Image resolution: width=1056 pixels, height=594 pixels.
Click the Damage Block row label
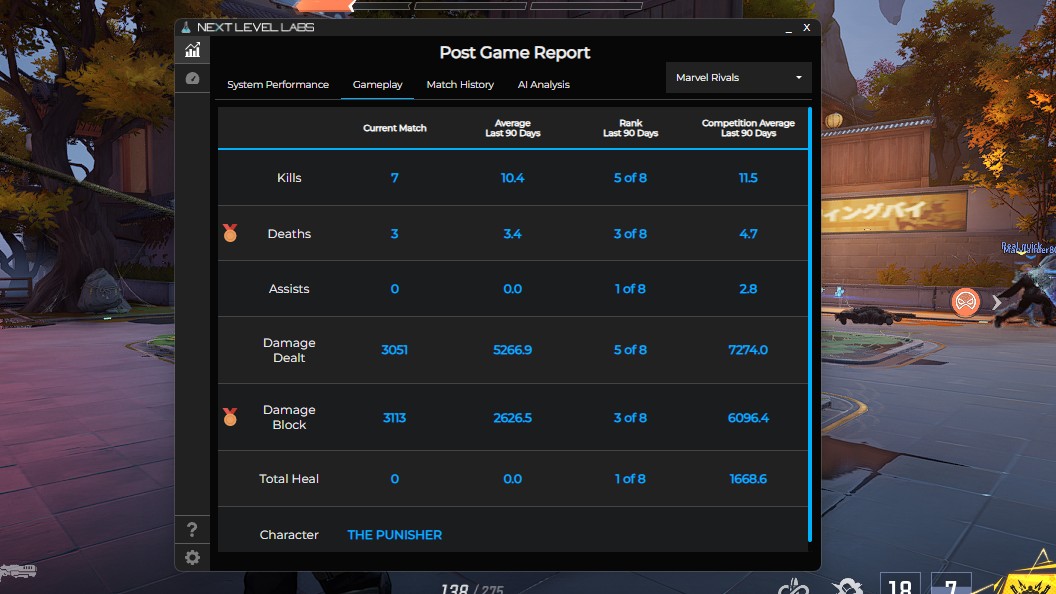coord(289,418)
